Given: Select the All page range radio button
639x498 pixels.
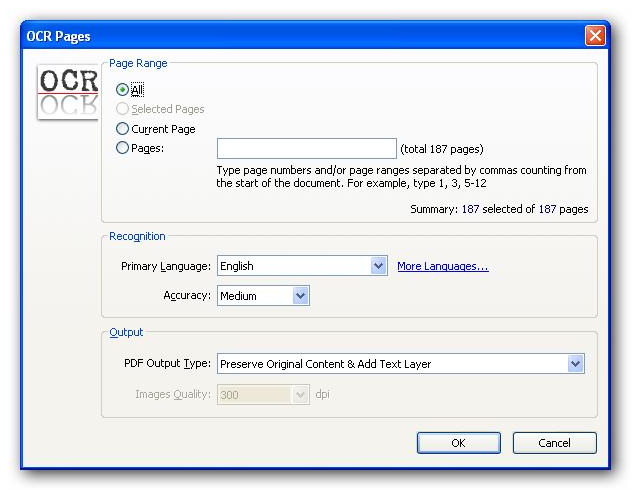Looking at the screenshot, I should point(122,90).
